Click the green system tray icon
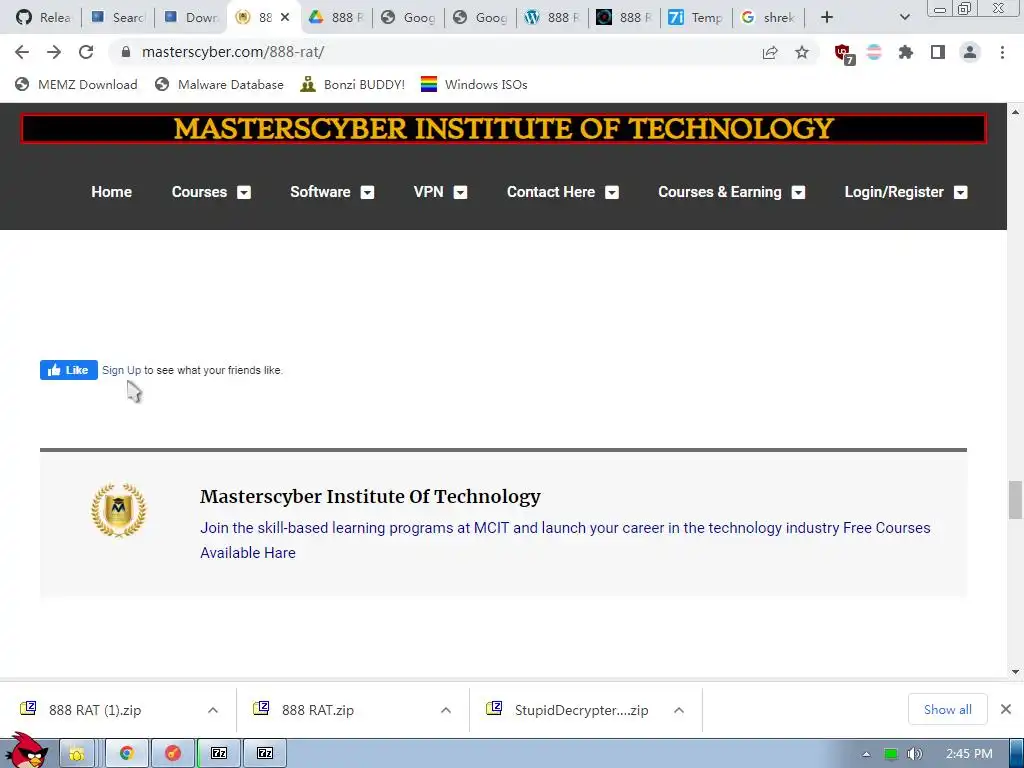 point(890,754)
